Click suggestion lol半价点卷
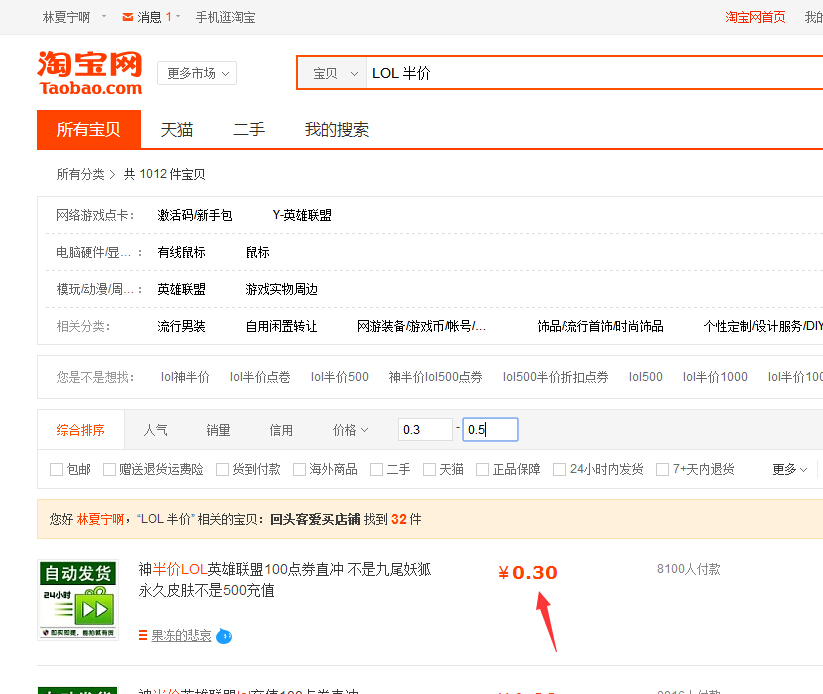Image resolution: width=823 pixels, height=694 pixels. click(260, 377)
